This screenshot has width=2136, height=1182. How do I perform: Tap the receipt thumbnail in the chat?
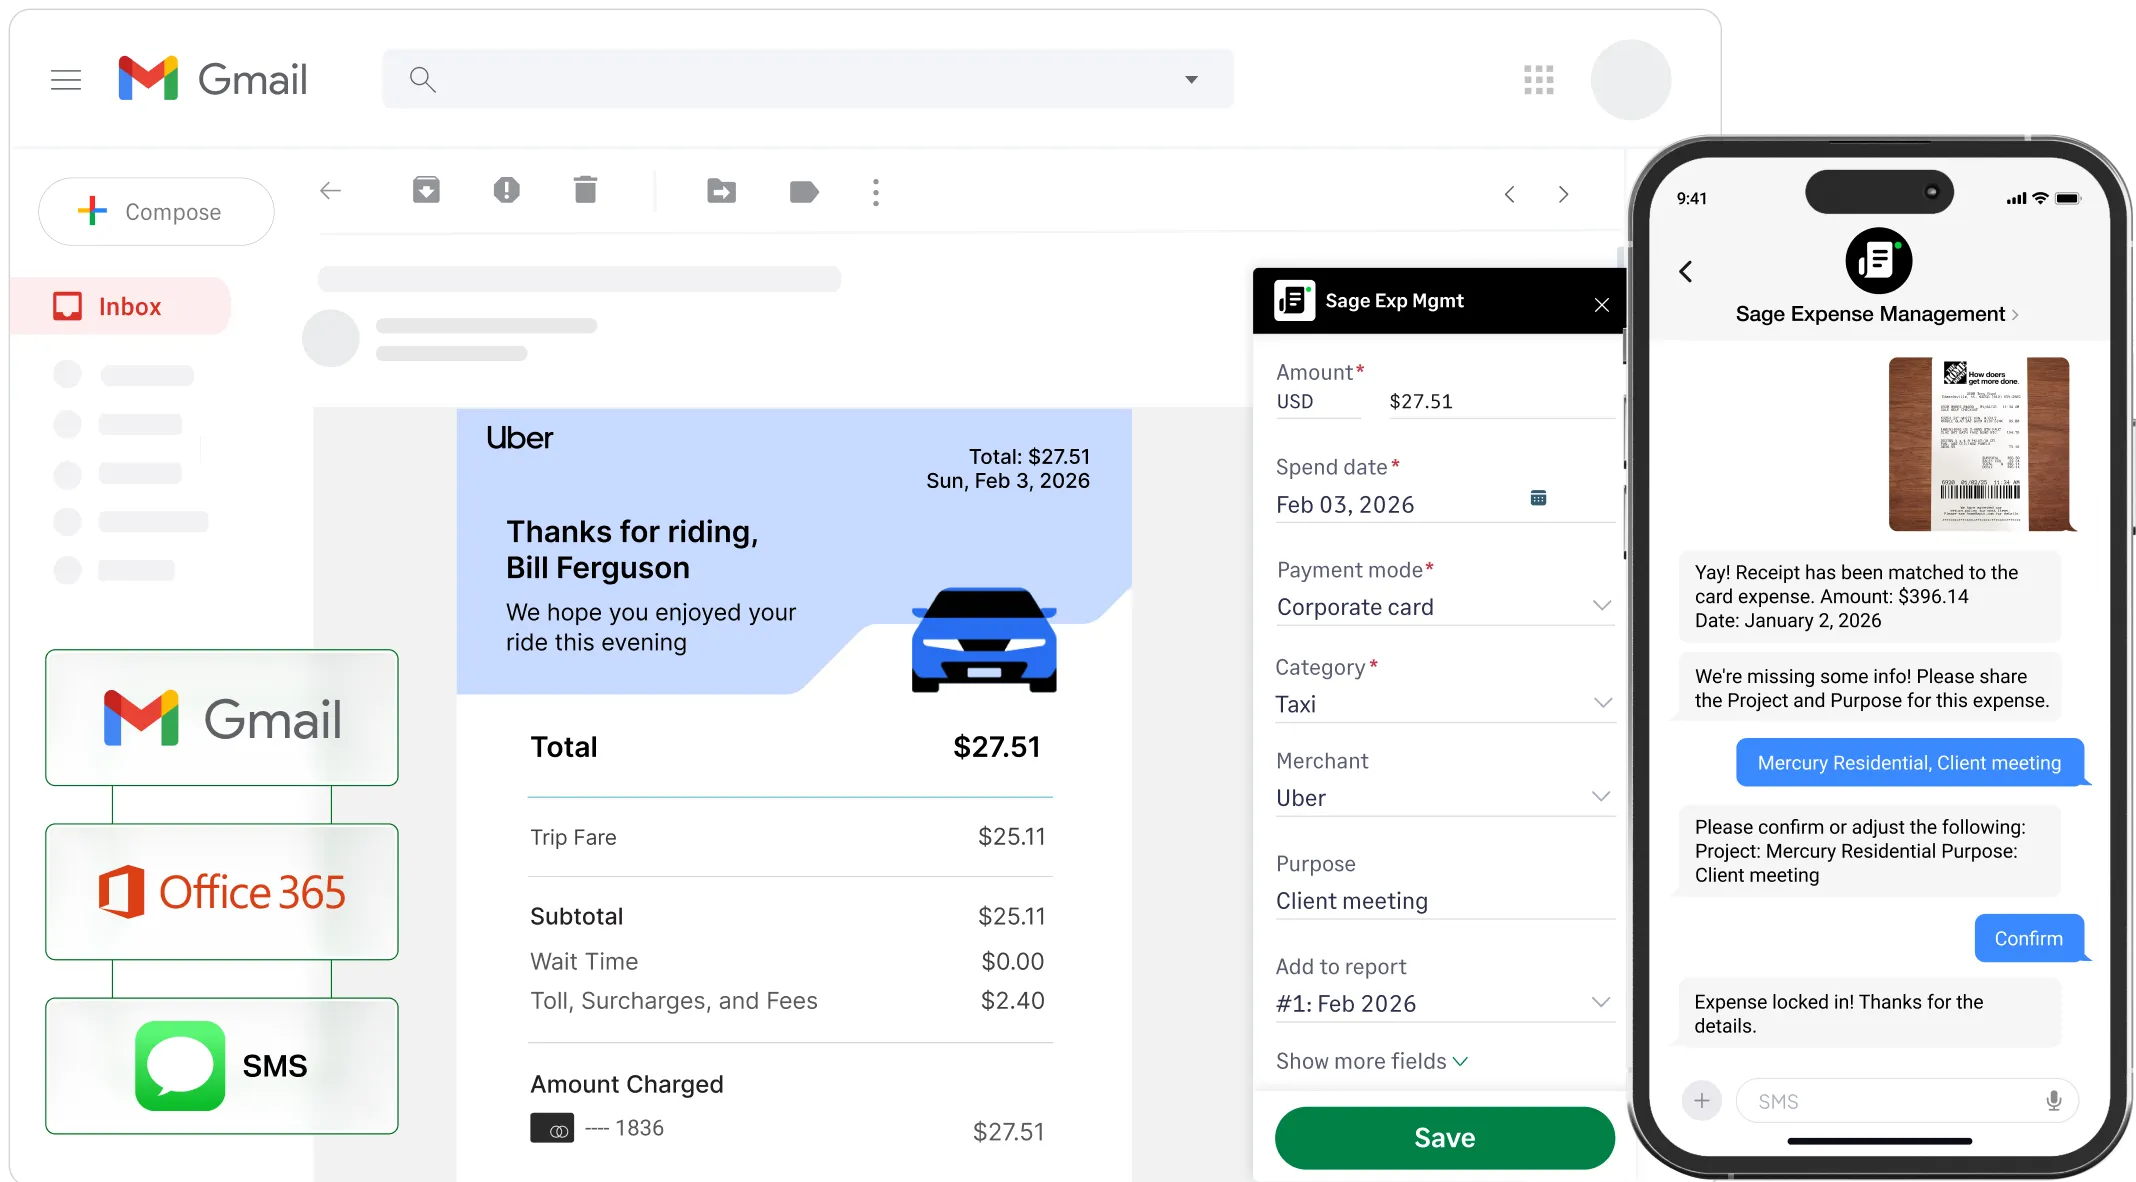click(x=1979, y=443)
